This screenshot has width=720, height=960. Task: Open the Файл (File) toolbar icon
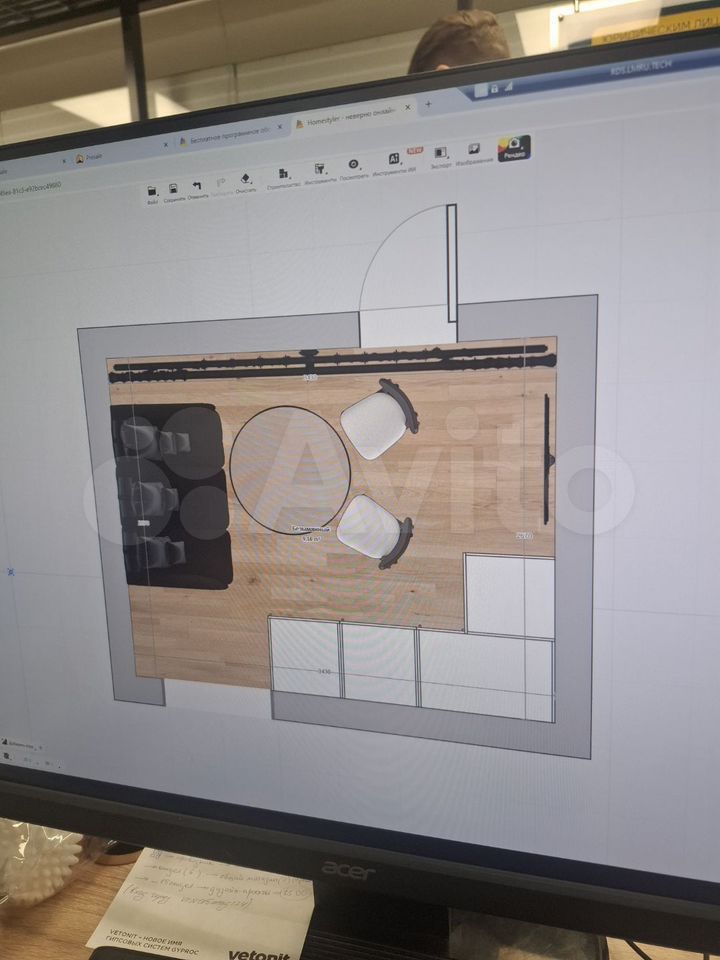point(152,191)
